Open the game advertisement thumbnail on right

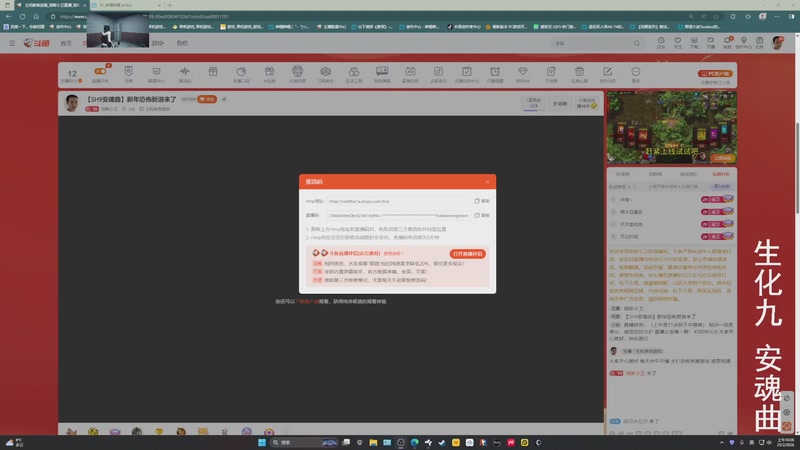click(x=671, y=128)
